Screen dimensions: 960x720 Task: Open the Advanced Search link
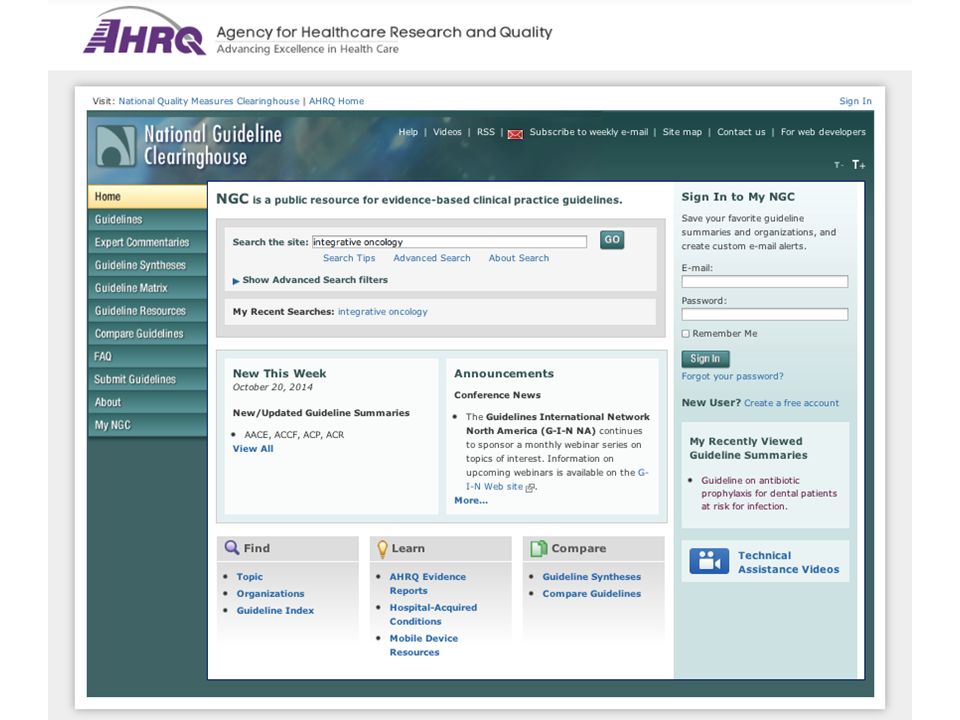click(432, 258)
